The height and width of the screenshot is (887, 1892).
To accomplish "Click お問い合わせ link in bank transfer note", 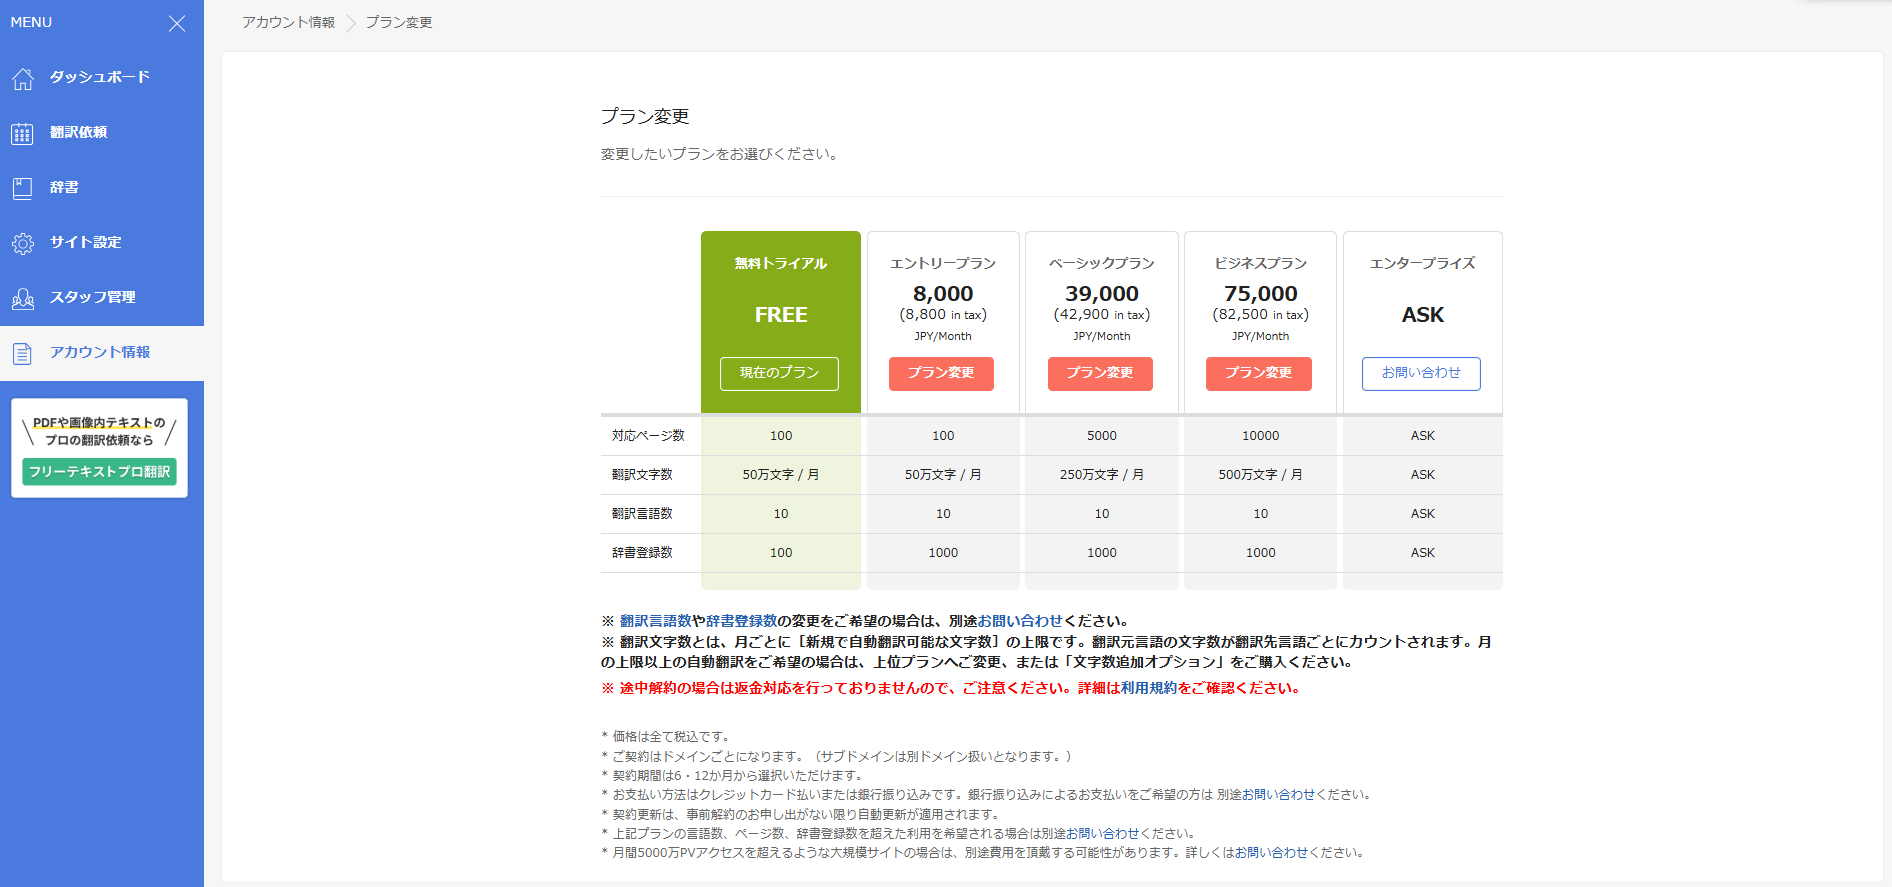I will 1279,795.
